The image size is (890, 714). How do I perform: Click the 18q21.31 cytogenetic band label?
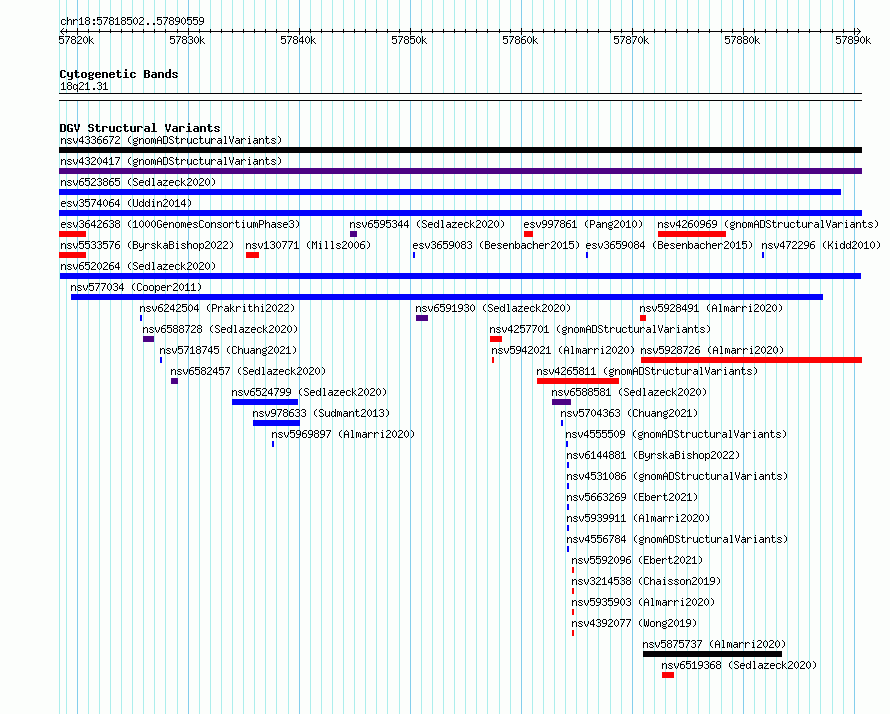84,86
